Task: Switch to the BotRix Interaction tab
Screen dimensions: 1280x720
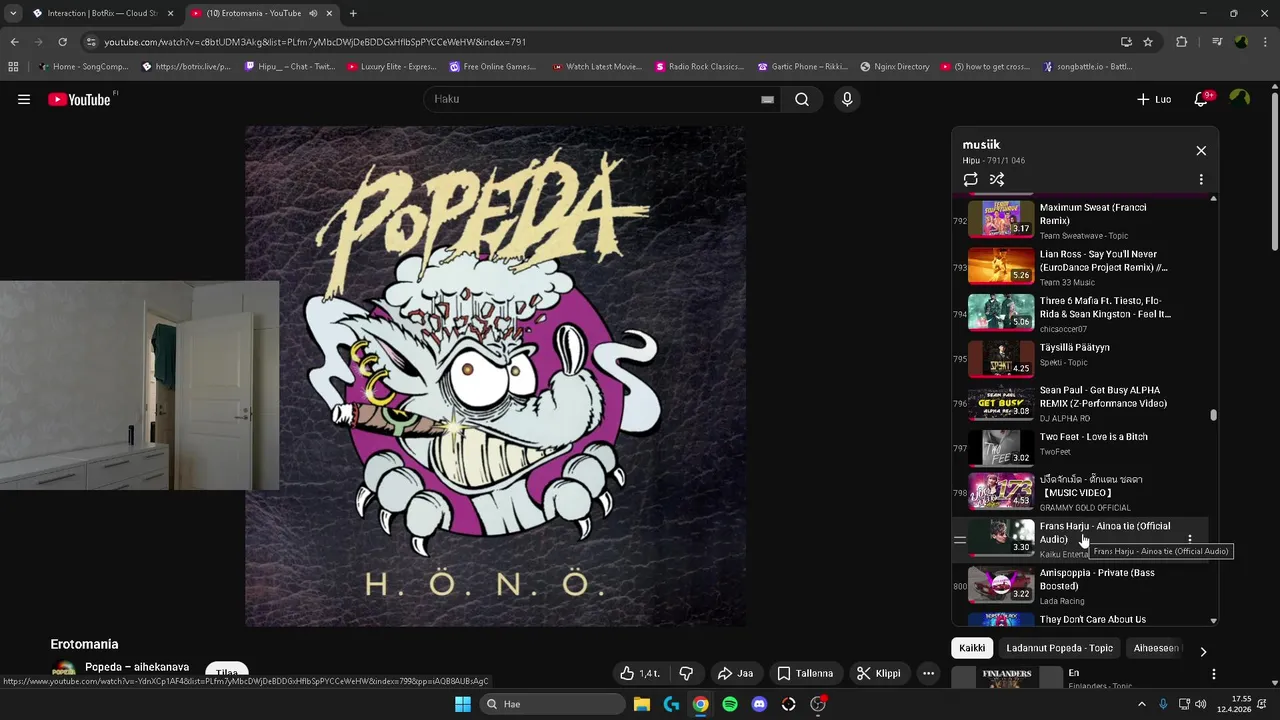Action: [x=103, y=13]
